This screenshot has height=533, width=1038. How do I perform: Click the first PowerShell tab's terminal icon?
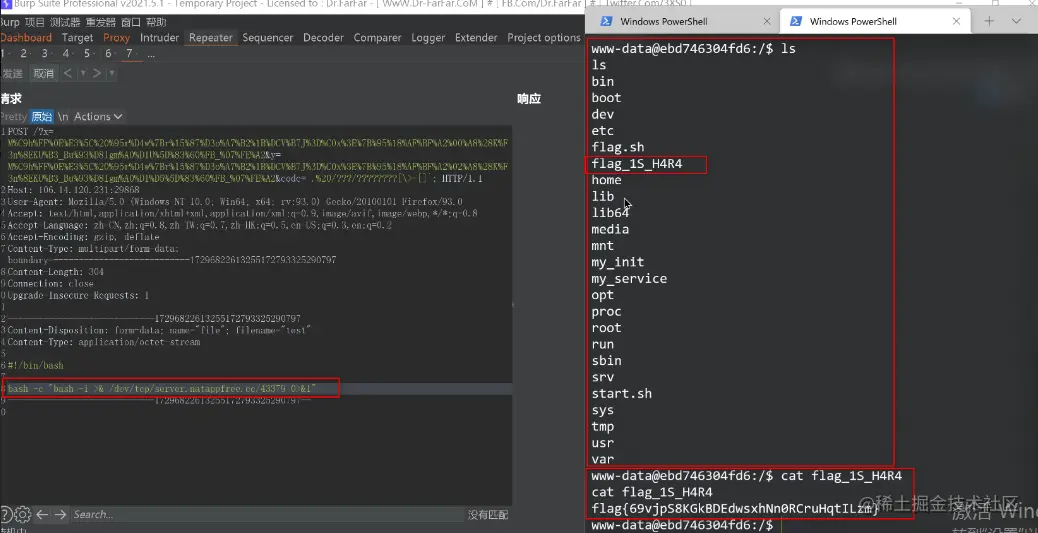coord(606,21)
